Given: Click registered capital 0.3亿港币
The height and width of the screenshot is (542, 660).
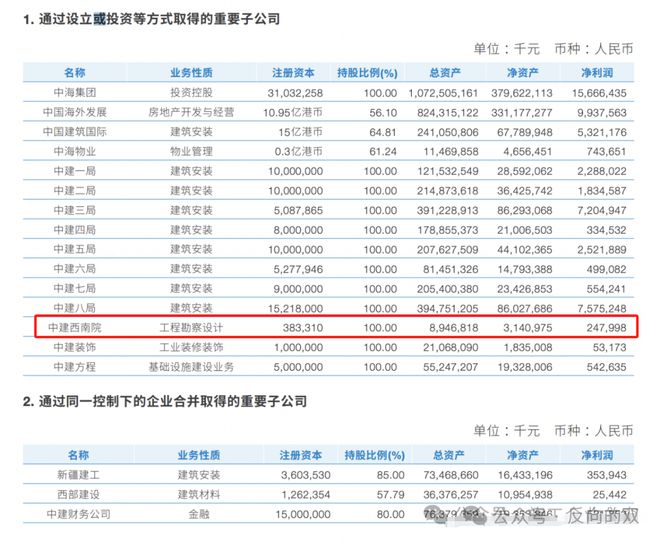Looking at the screenshot, I should (298, 151).
